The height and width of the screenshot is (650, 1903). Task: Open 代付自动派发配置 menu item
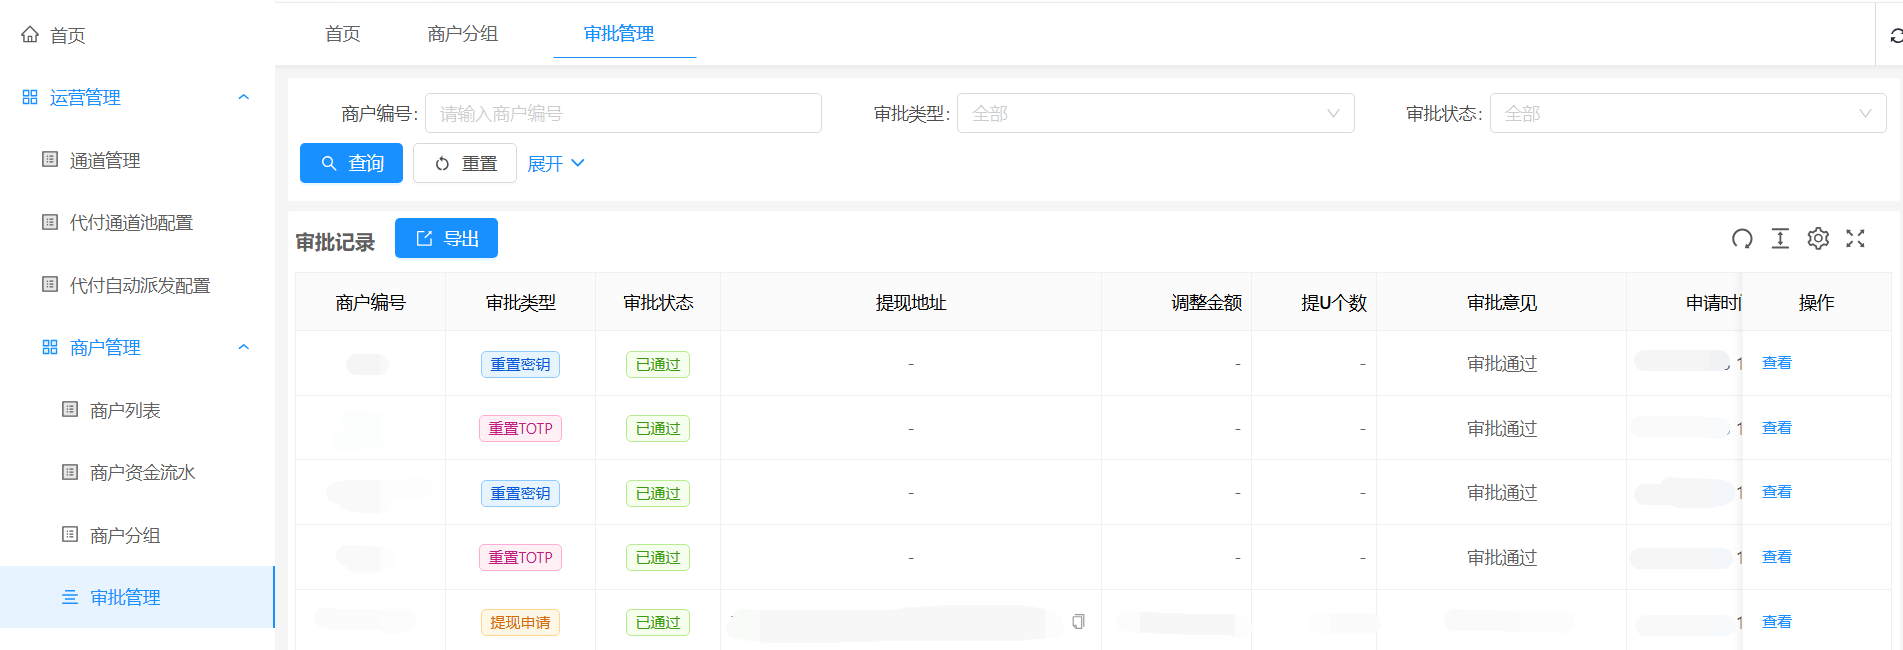[140, 285]
